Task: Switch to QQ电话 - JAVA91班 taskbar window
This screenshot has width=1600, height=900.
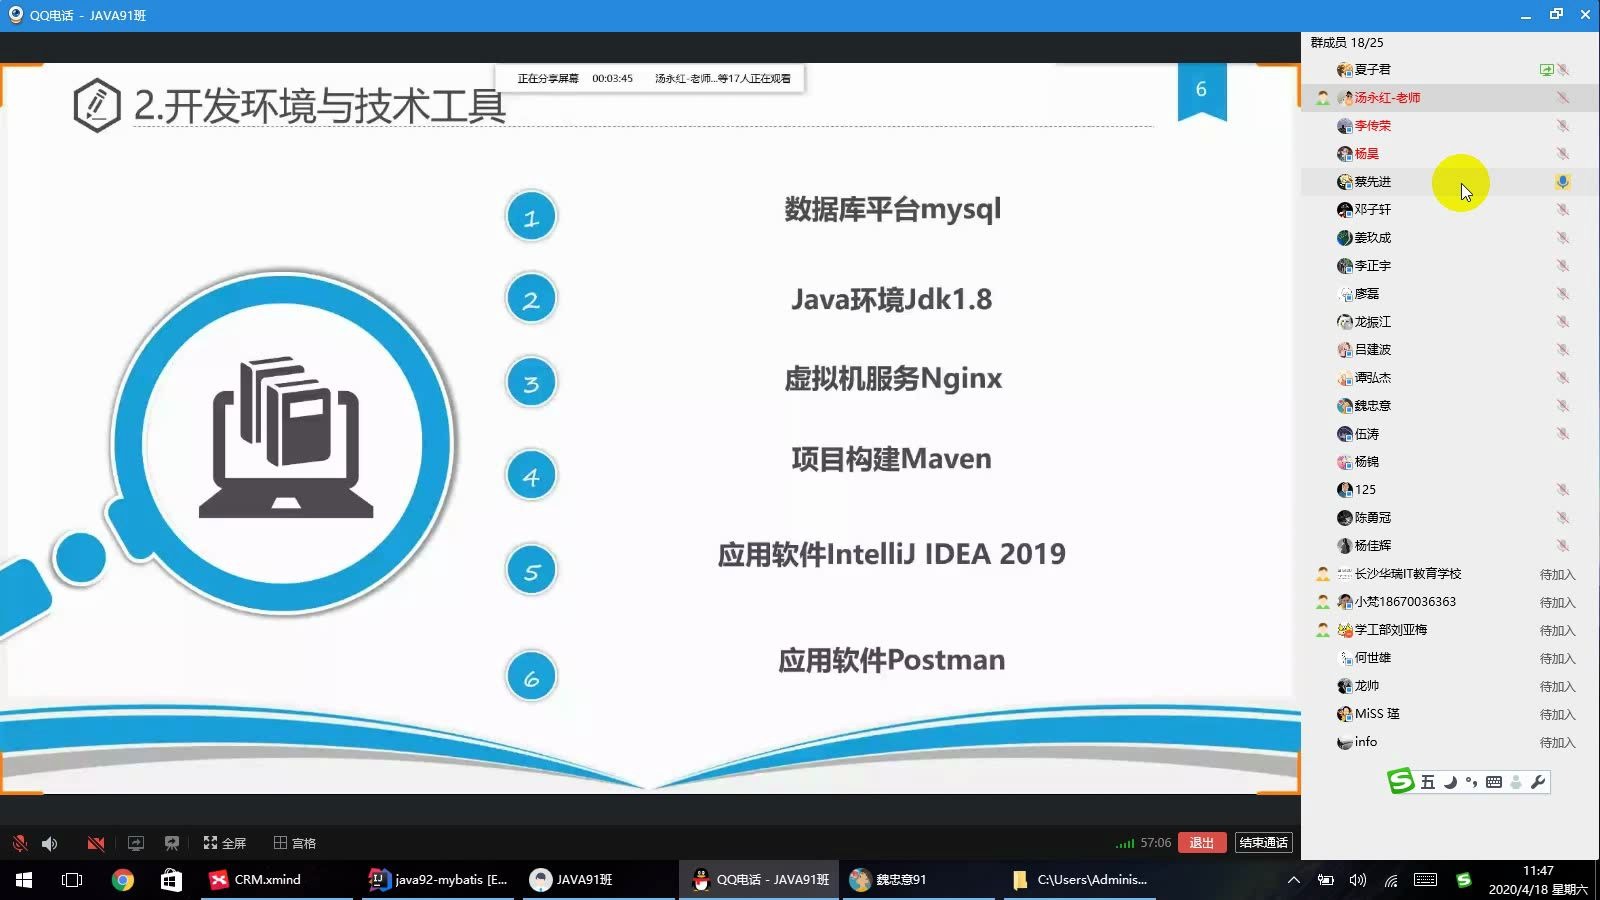Action: [x=759, y=880]
